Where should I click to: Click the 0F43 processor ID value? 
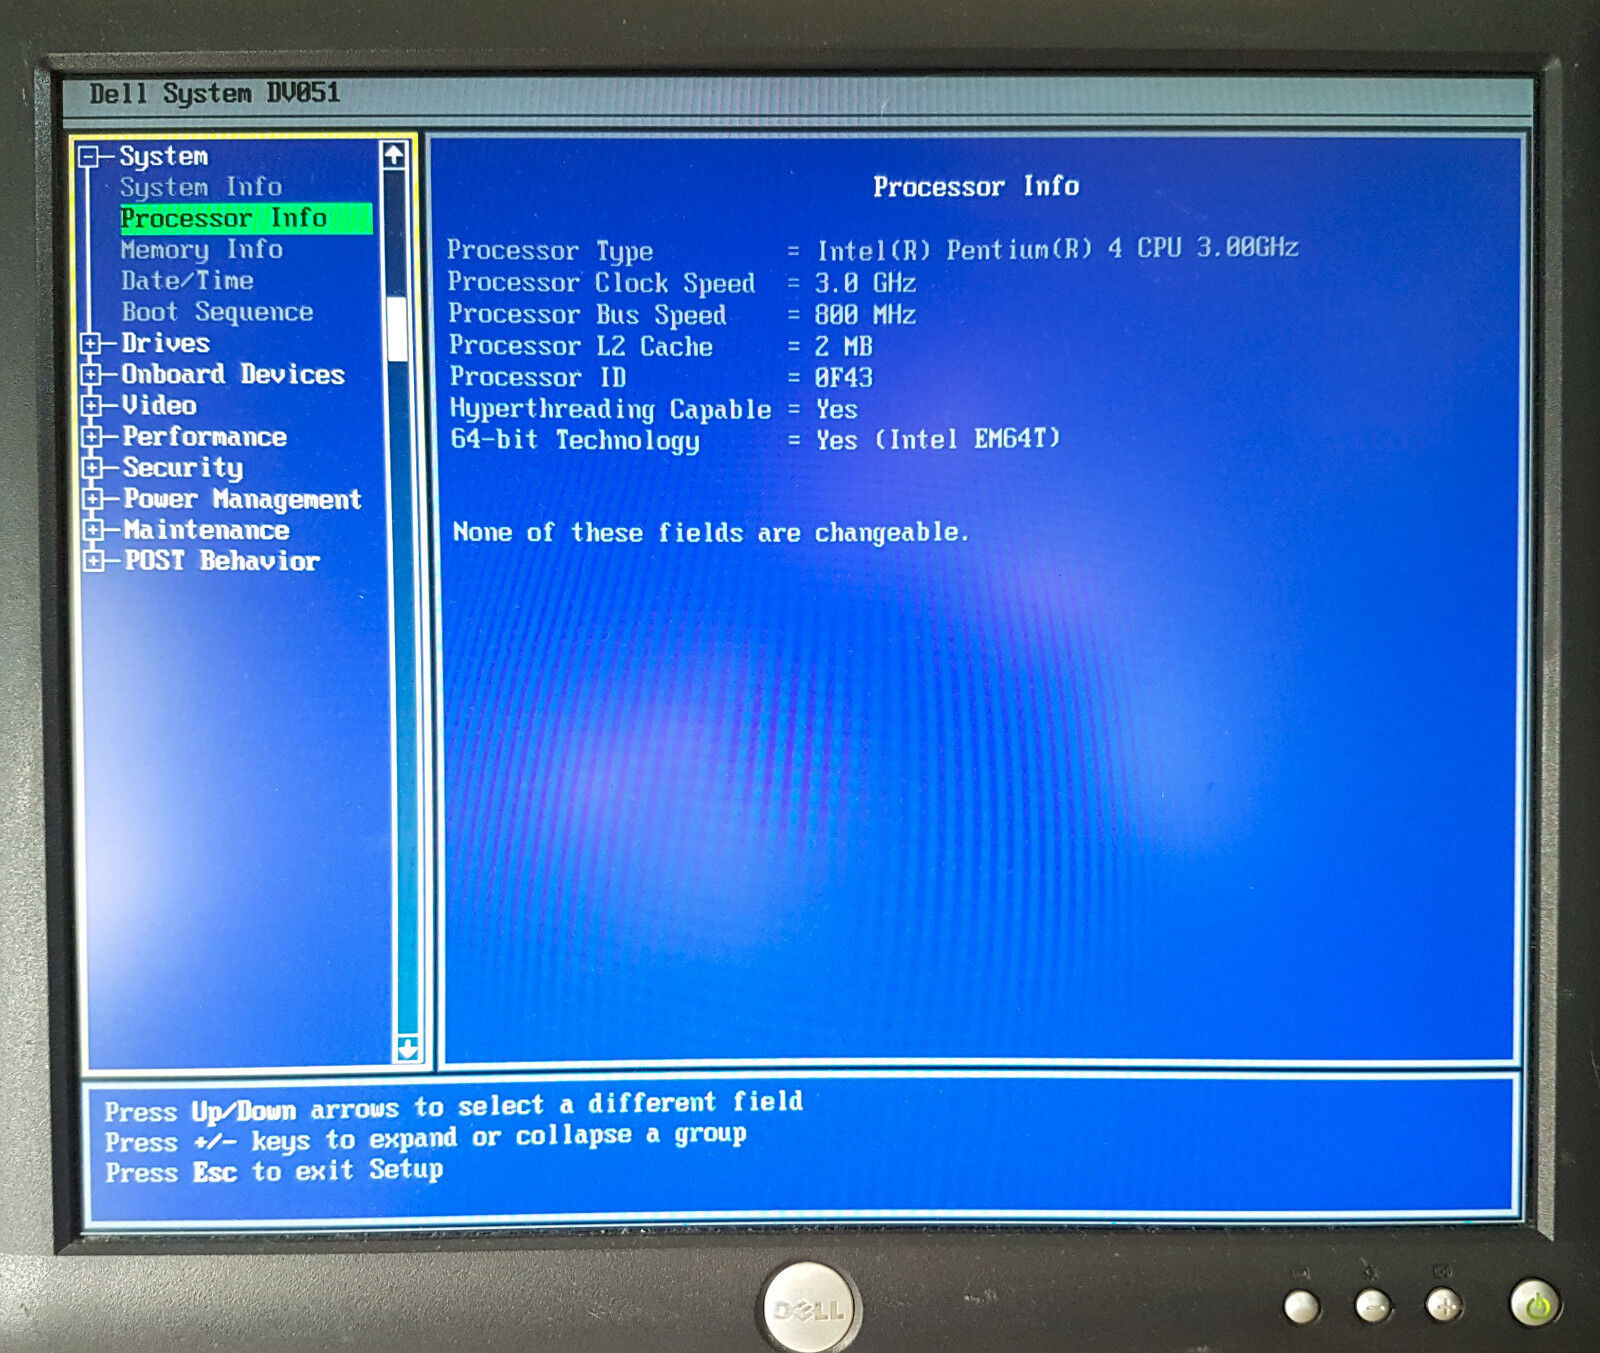tap(844, 378)
